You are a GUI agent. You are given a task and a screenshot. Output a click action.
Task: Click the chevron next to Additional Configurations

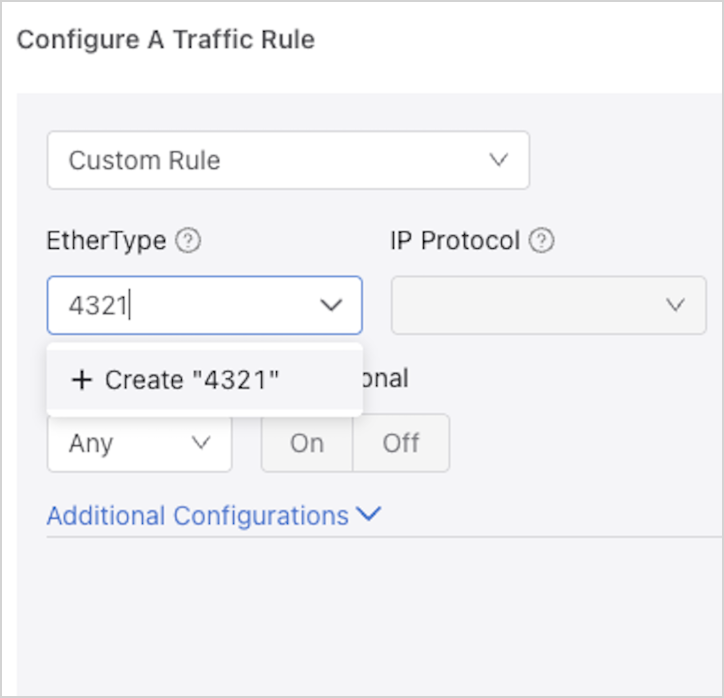coord(369,515)
